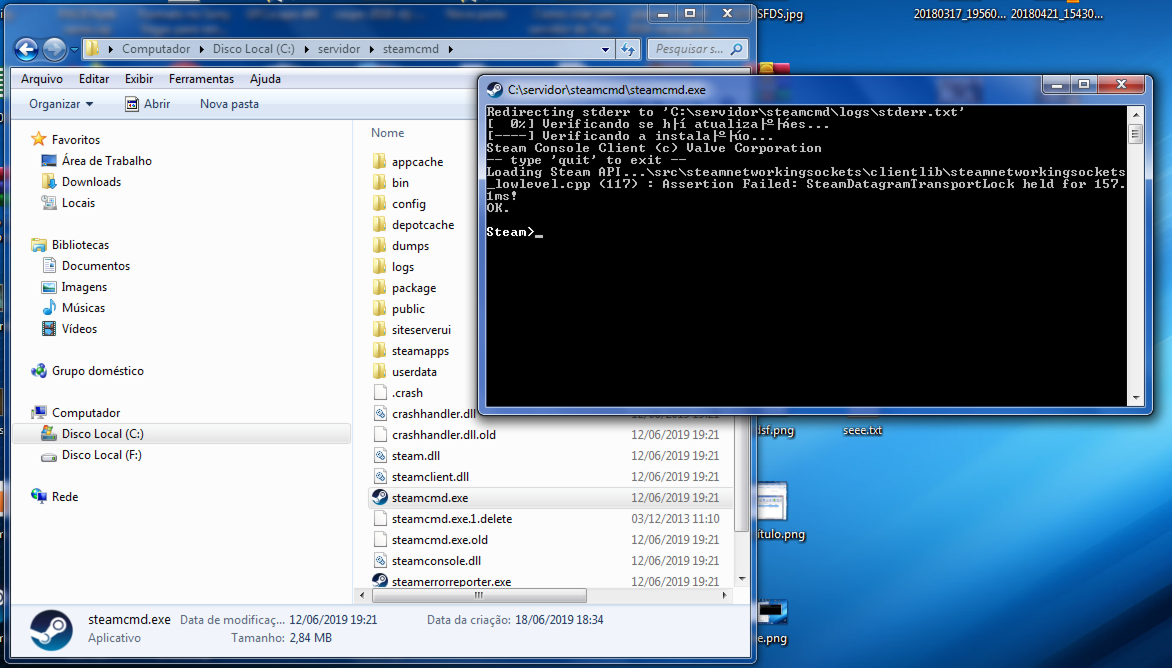Click the Nome column header

387,133
